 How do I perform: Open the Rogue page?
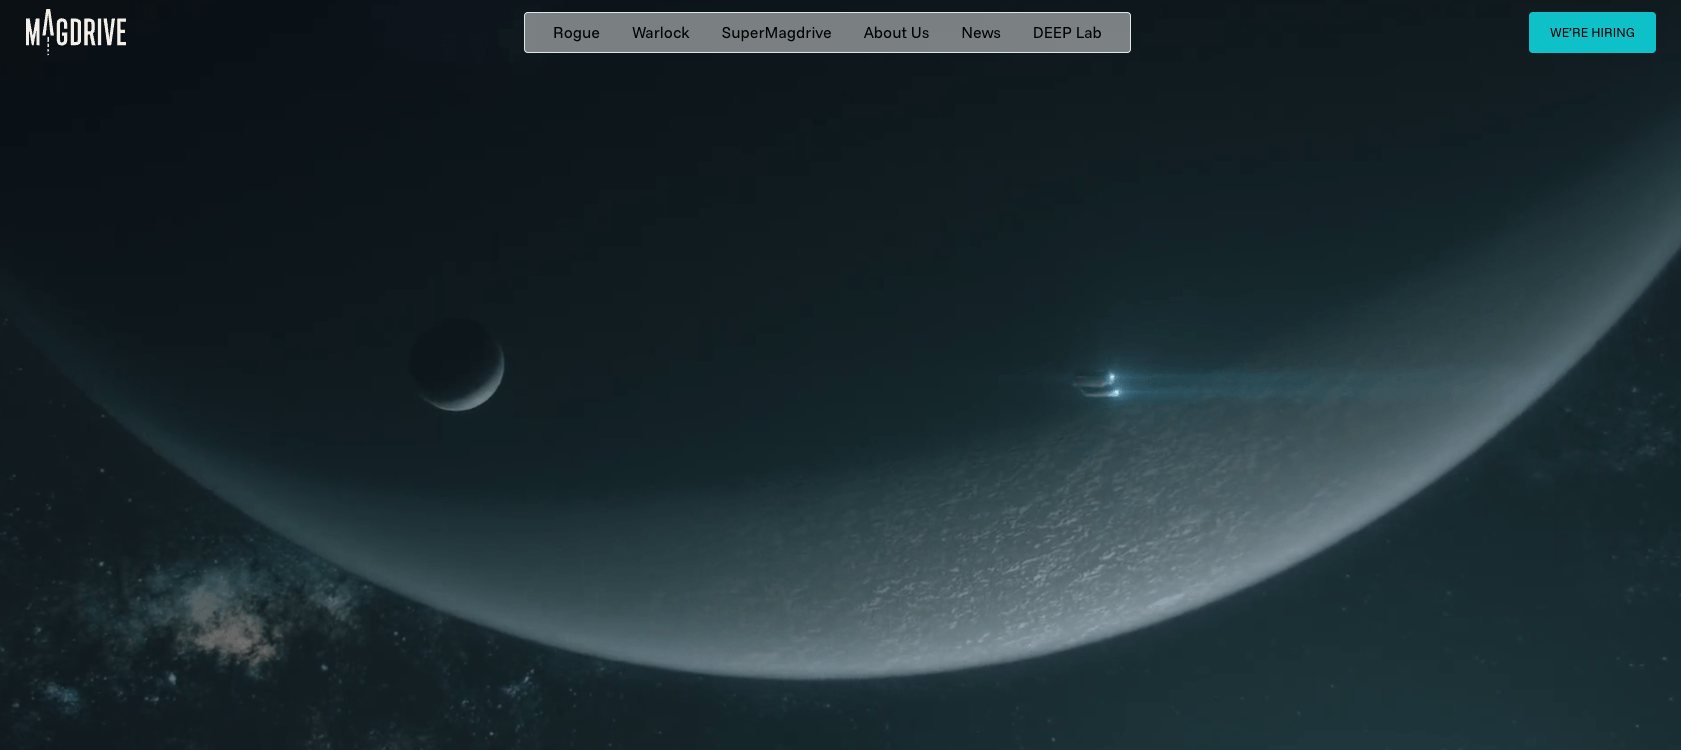click(x=576, y=33)
